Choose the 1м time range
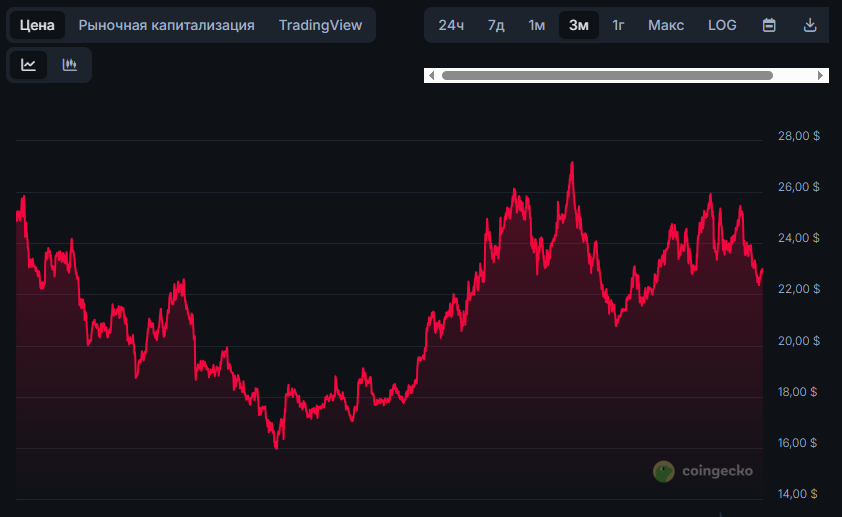The width and height of the screenshot is (842, 517). (x=537, y=25)
